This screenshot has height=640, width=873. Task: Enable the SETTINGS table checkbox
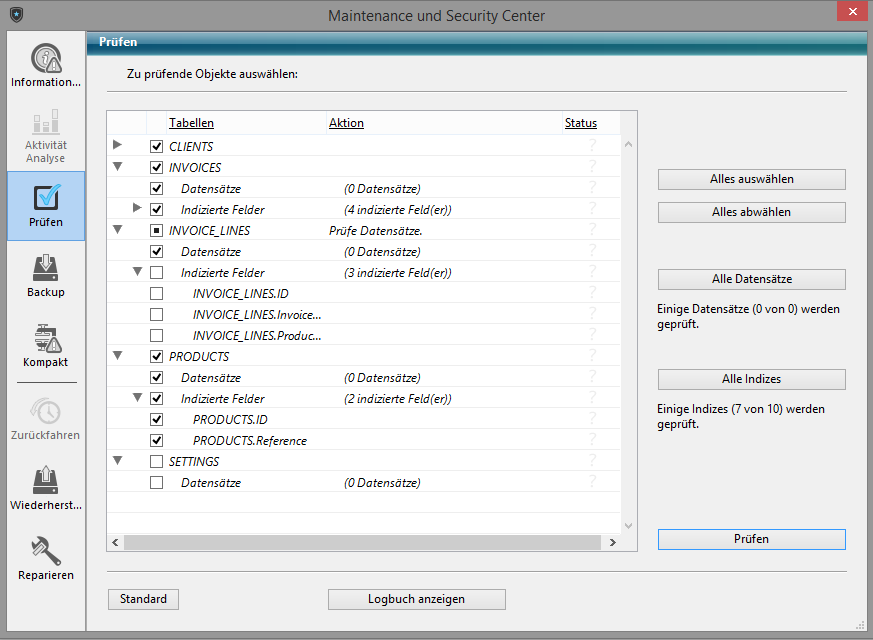[156, 462]
